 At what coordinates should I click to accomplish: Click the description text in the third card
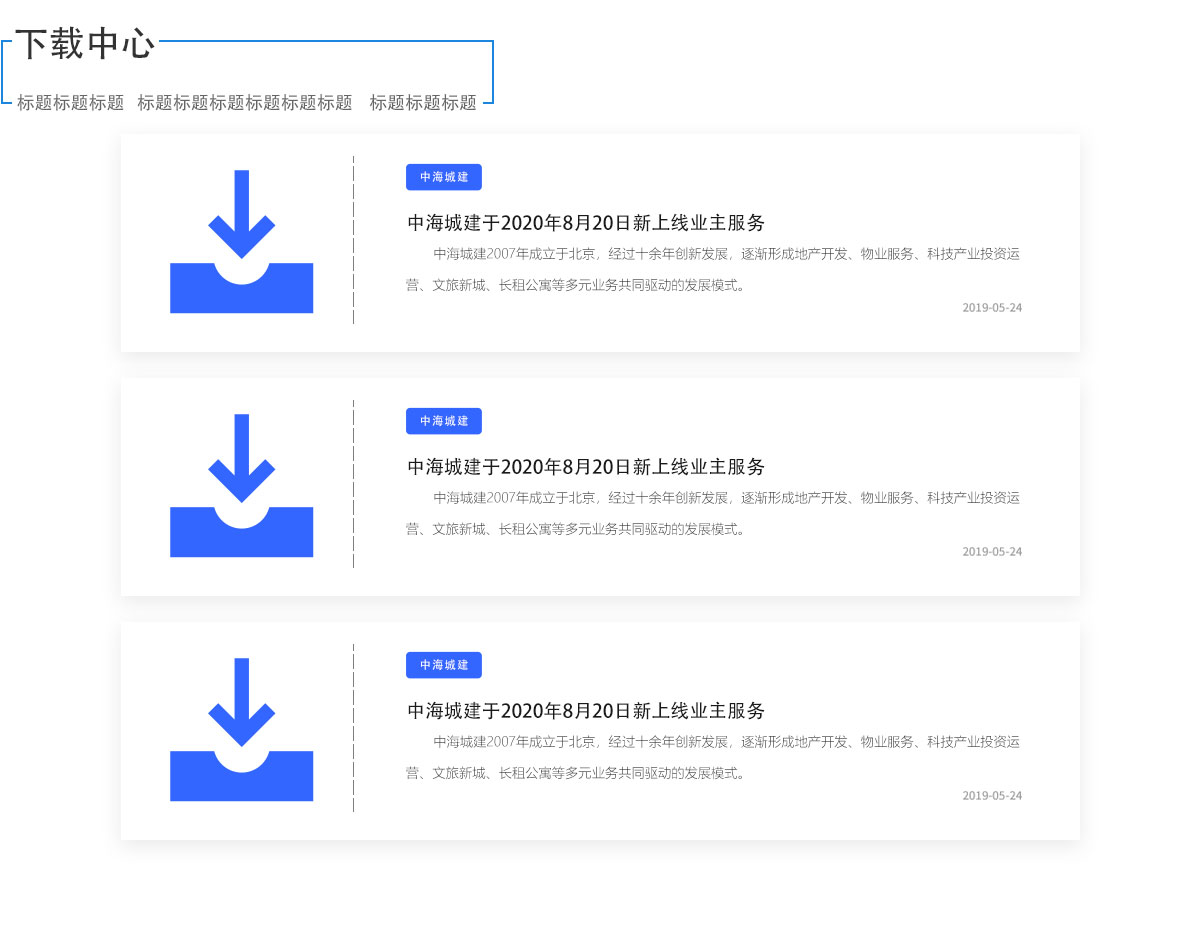coord(713,757)
